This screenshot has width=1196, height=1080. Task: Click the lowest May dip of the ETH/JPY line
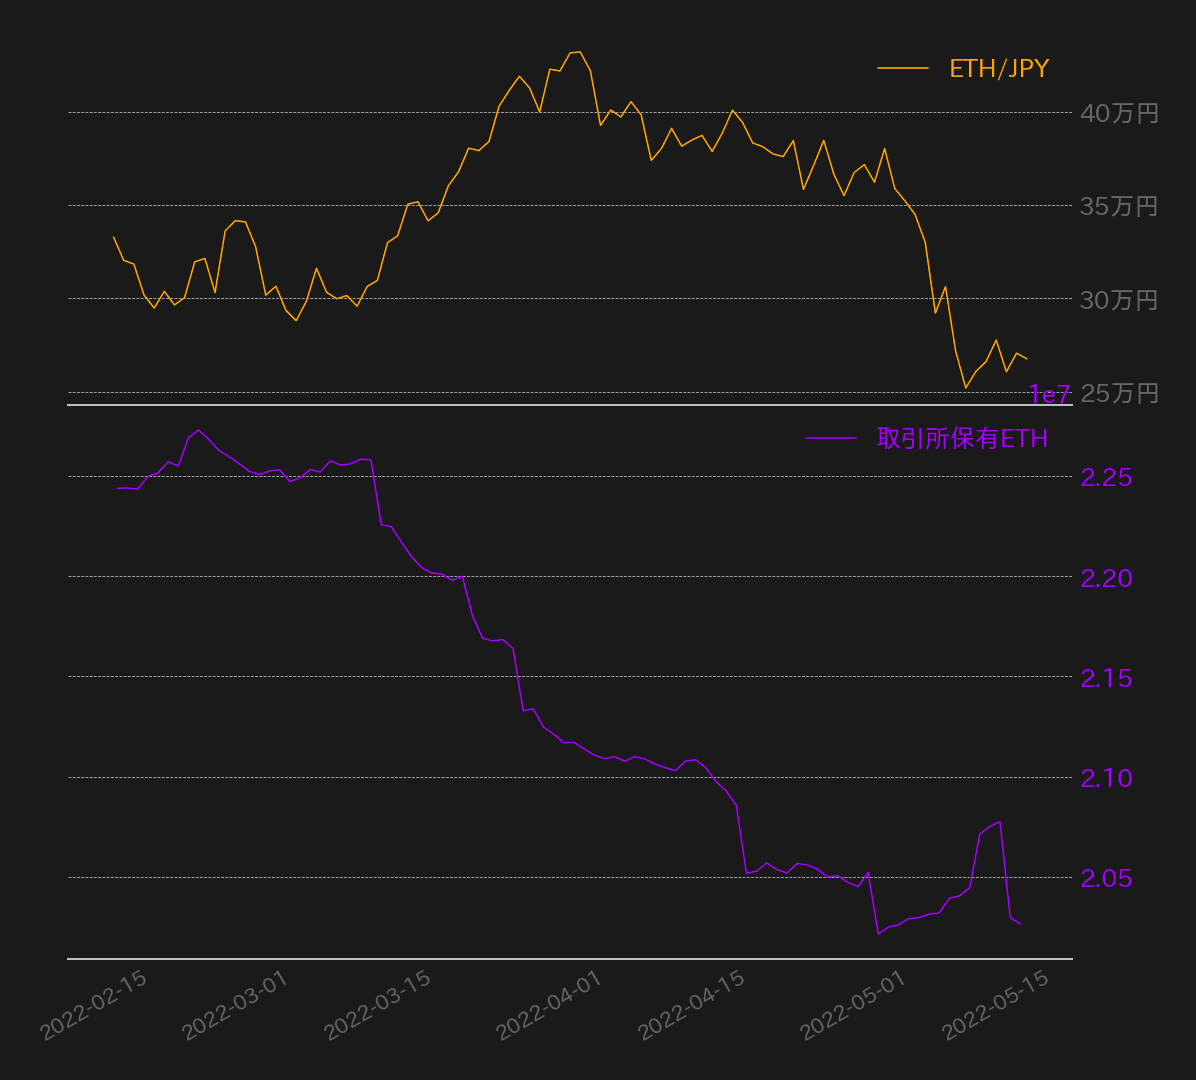pos(966,387)
